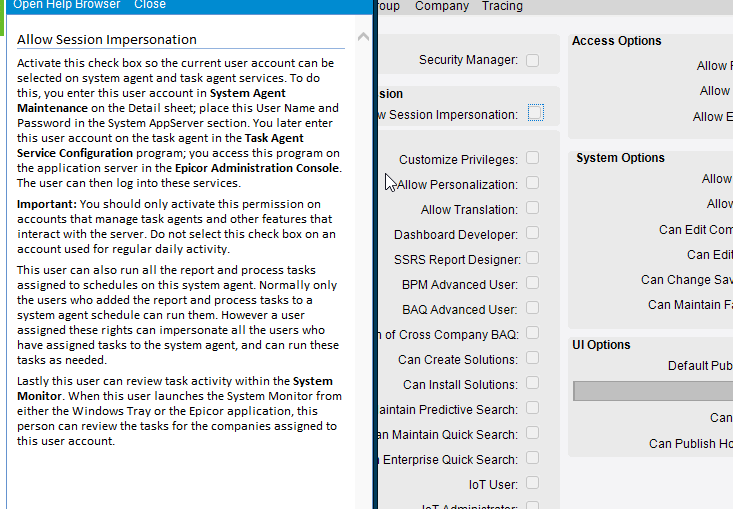Check Enterprise Quick Search box
Viewport: 733px width, 509px height.
click(x=533, y=458)
